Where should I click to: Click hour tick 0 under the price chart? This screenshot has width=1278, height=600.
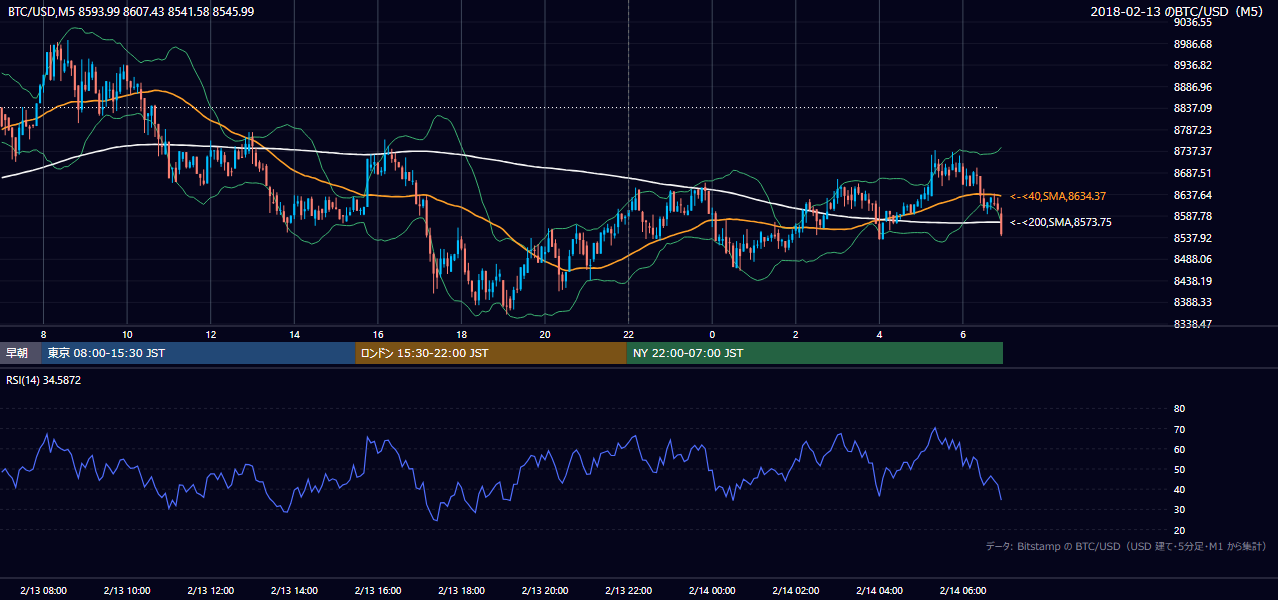pos(712,334)
